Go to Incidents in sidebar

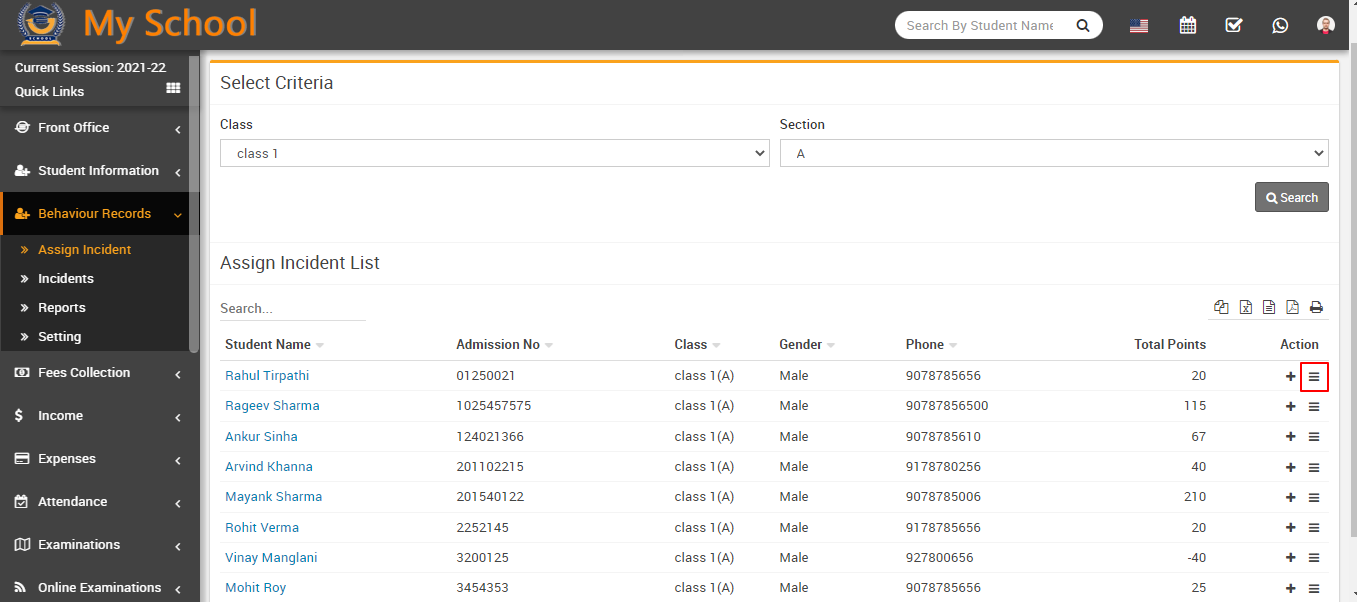tap(66, 279)
